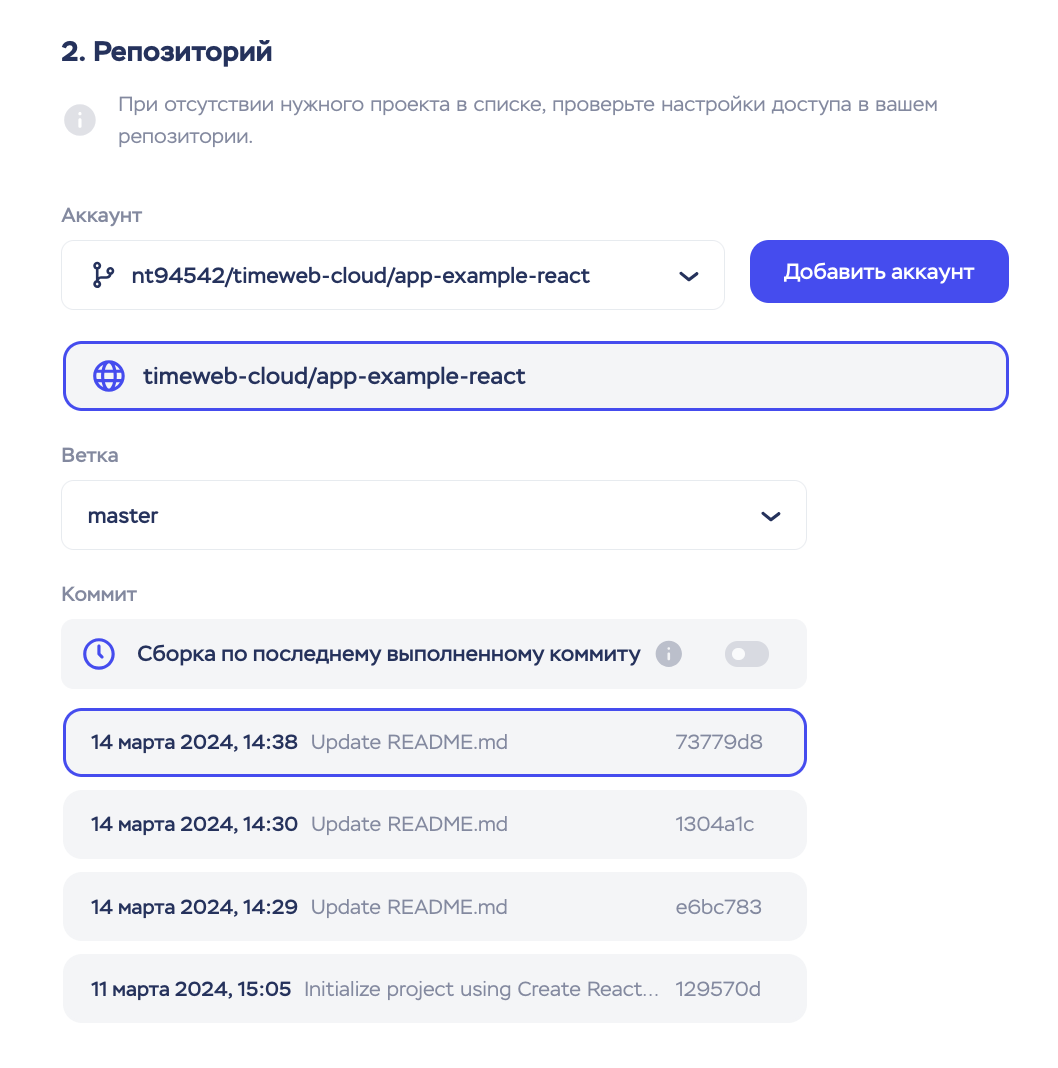This screenshot has height=1068, width=1058.
Task: Click the clock icon in commit build row
Action: pyautogui.click(x=98, y=654)
